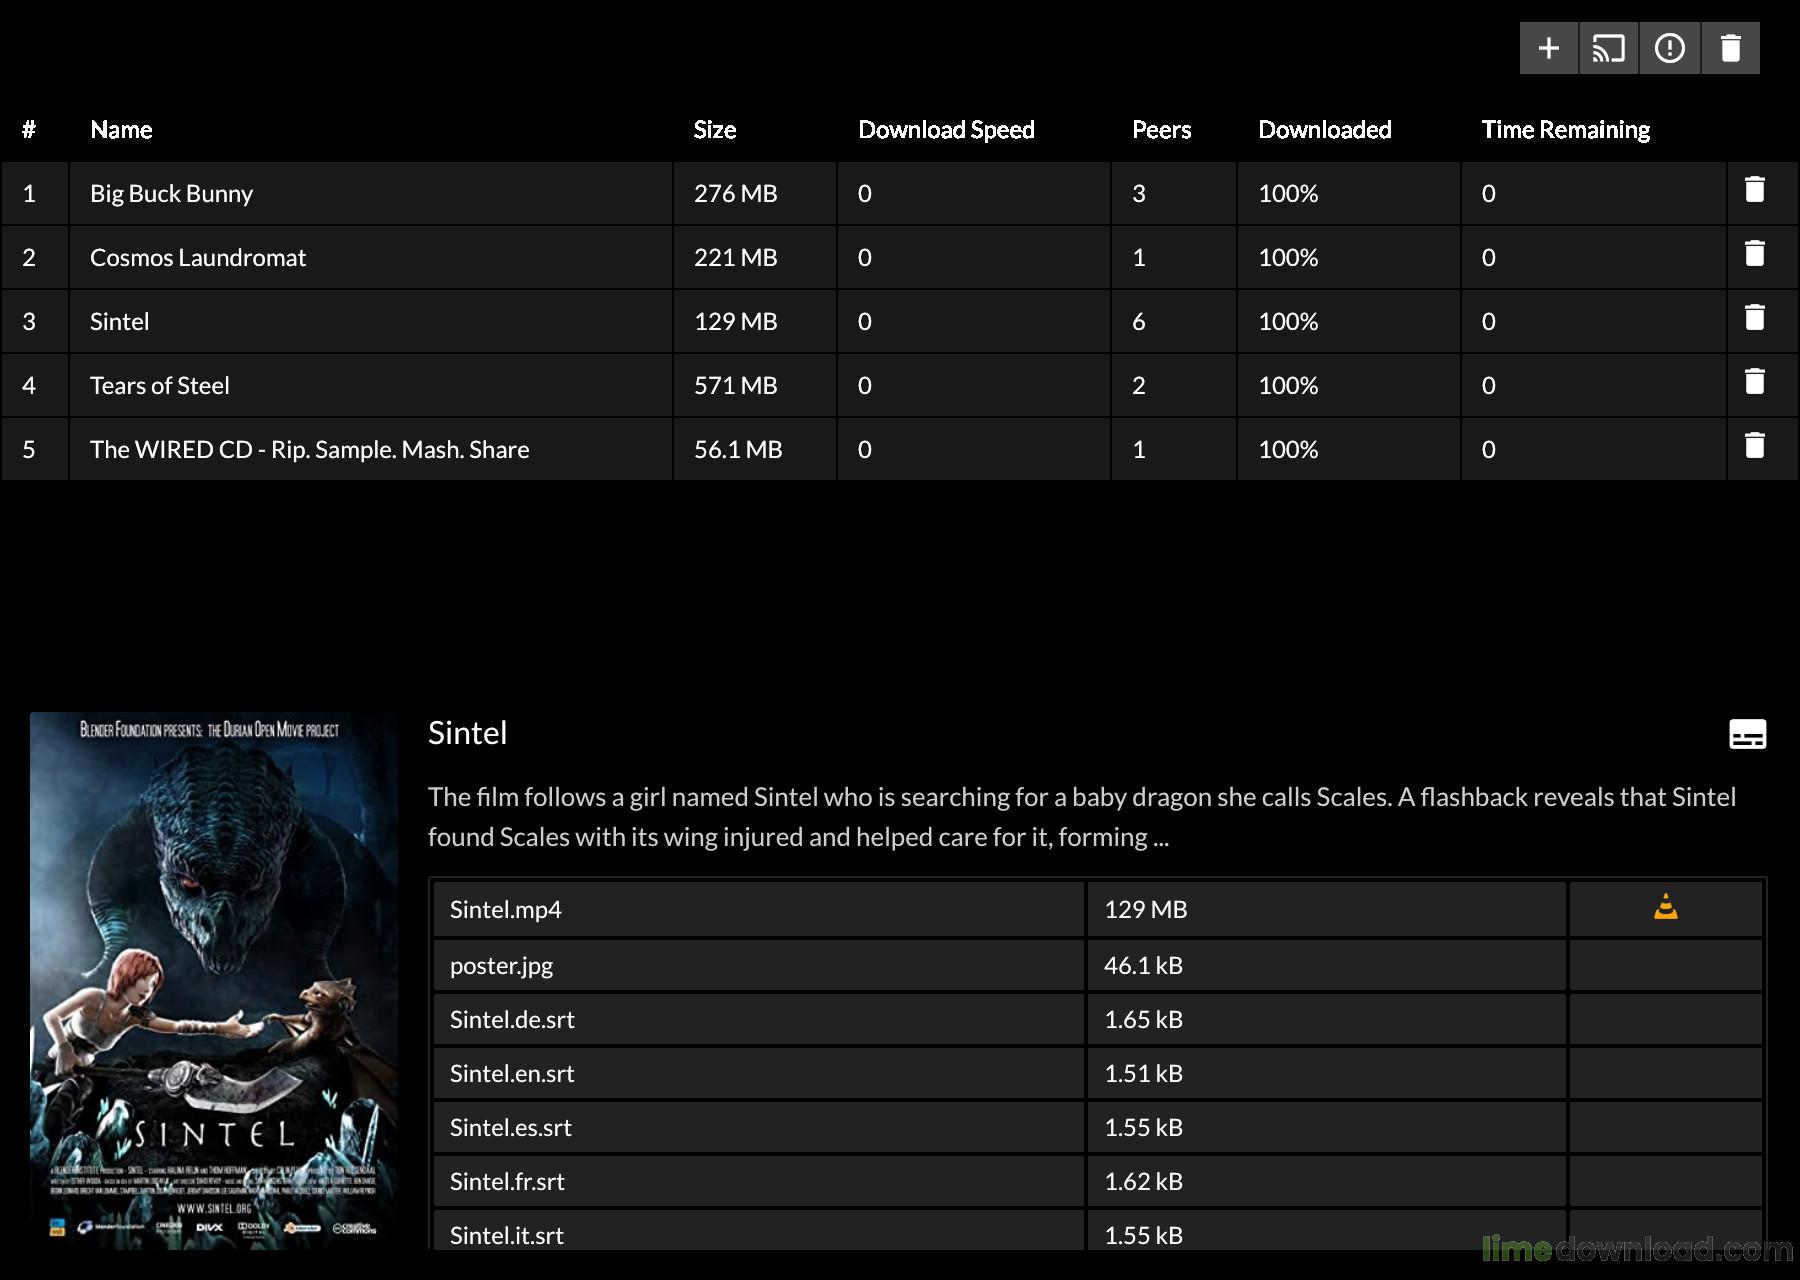Sort by Download Speed column header

[x=946, y=130]
